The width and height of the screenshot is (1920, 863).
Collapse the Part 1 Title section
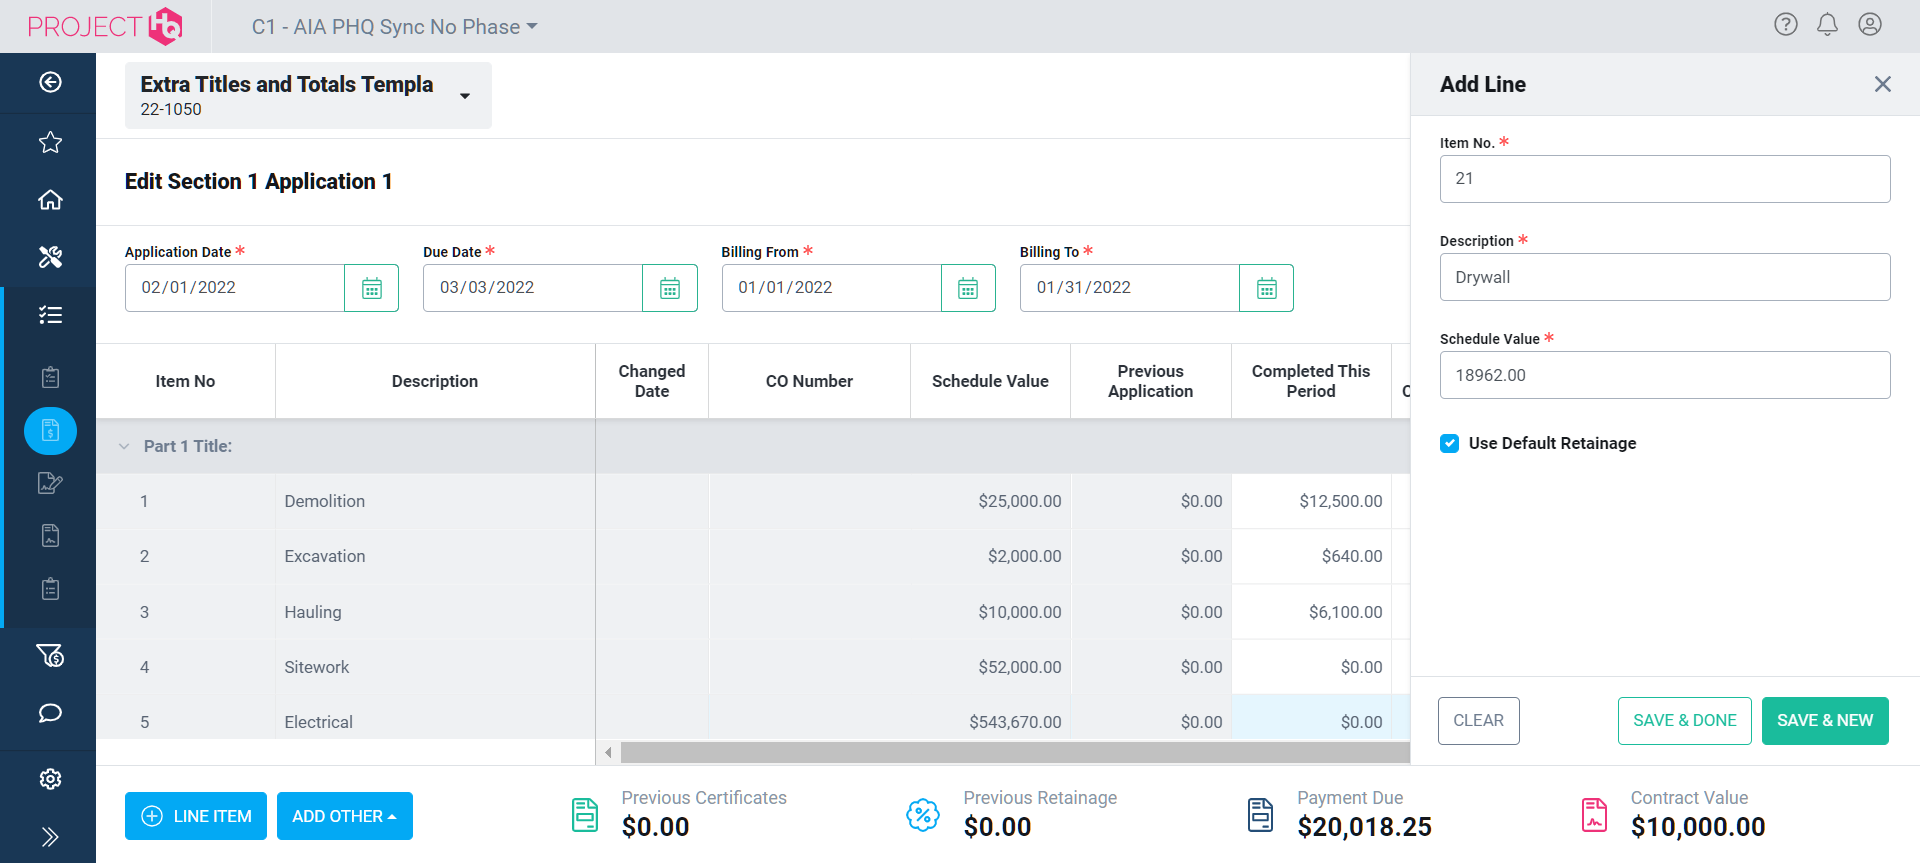tap(124, 446)
